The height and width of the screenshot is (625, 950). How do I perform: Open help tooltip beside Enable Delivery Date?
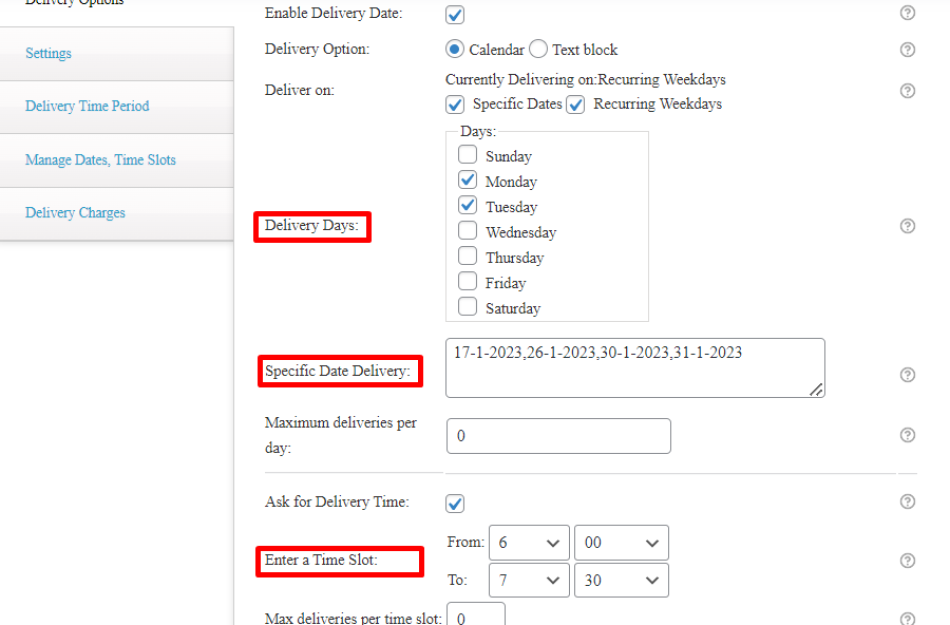click(x=907, y=14)
